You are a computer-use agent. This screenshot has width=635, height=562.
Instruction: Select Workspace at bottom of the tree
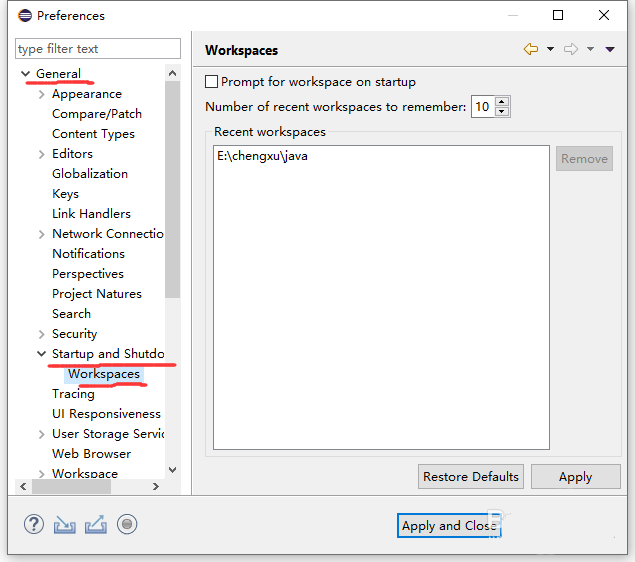(85, 473)
